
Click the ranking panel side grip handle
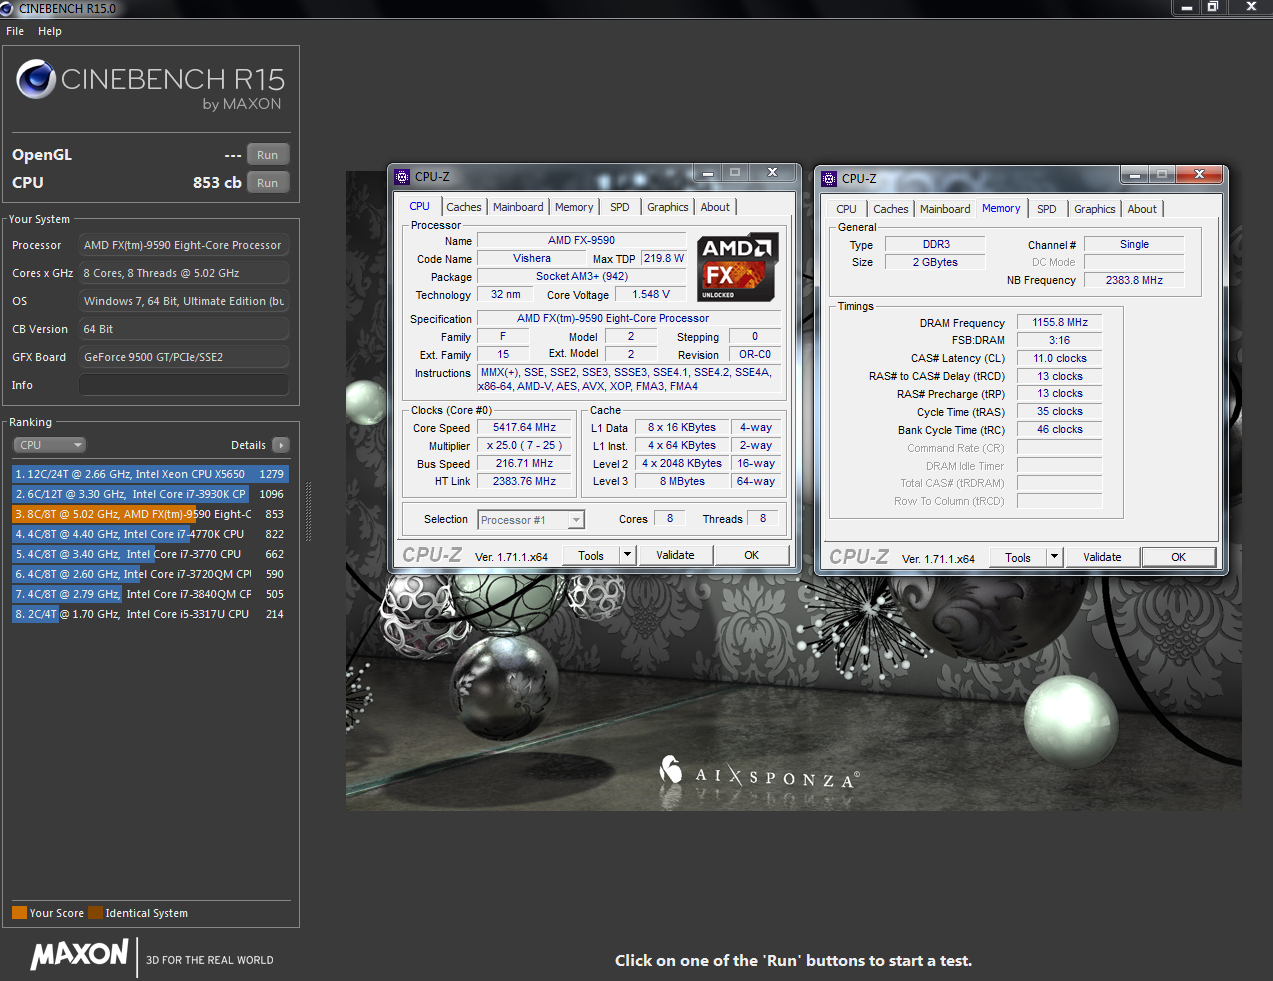tap(308, 511)
